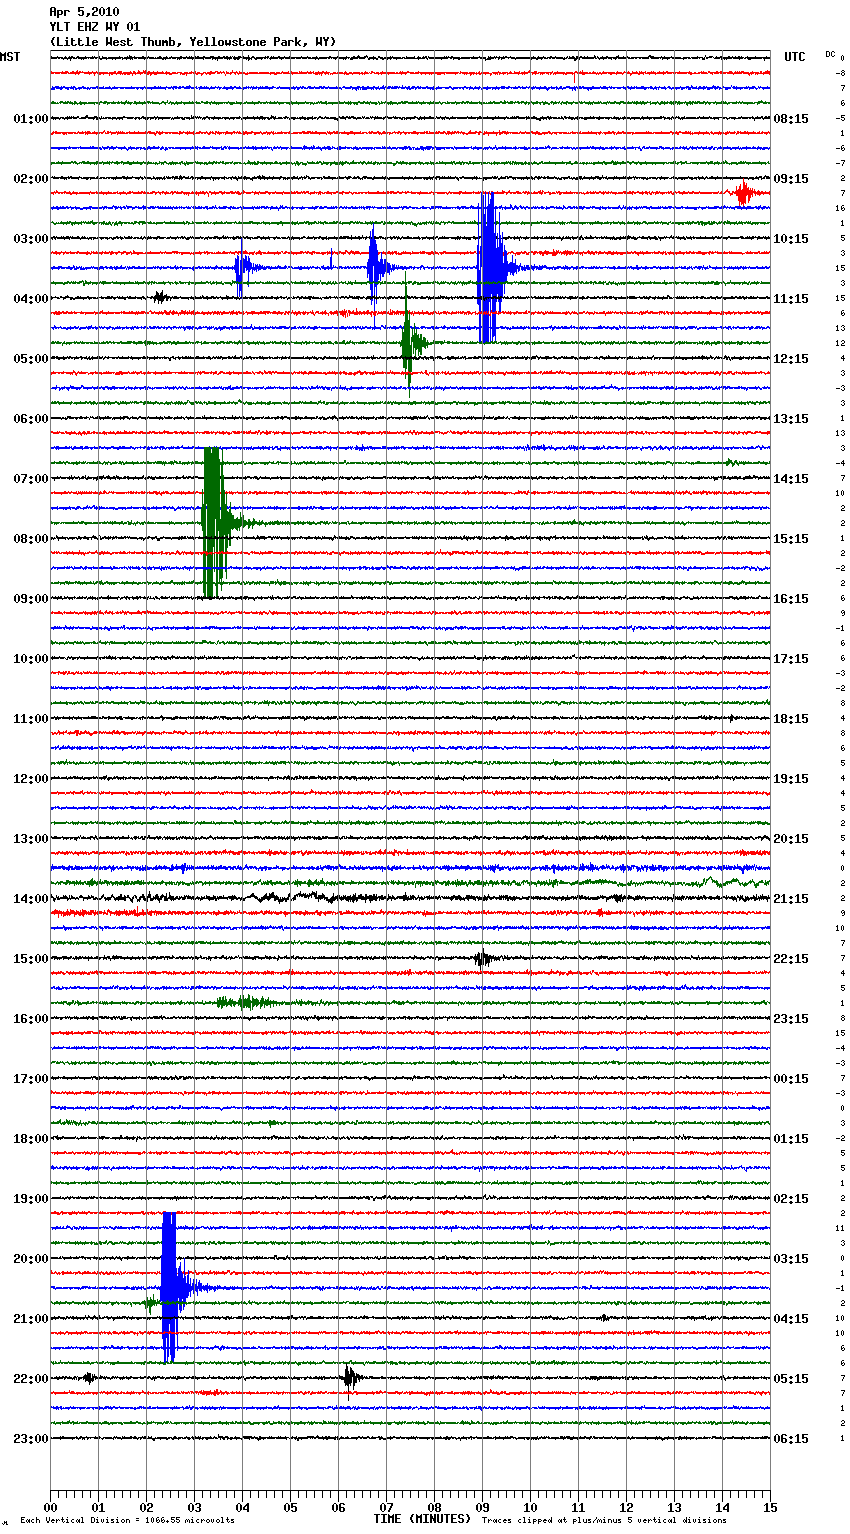Click the 16:15 UTC time label

point(791,599)
